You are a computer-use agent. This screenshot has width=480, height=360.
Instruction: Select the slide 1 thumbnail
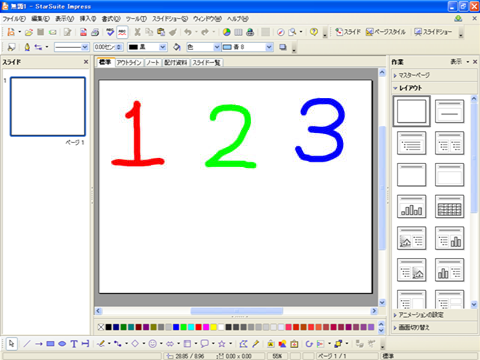pos(48,107)
